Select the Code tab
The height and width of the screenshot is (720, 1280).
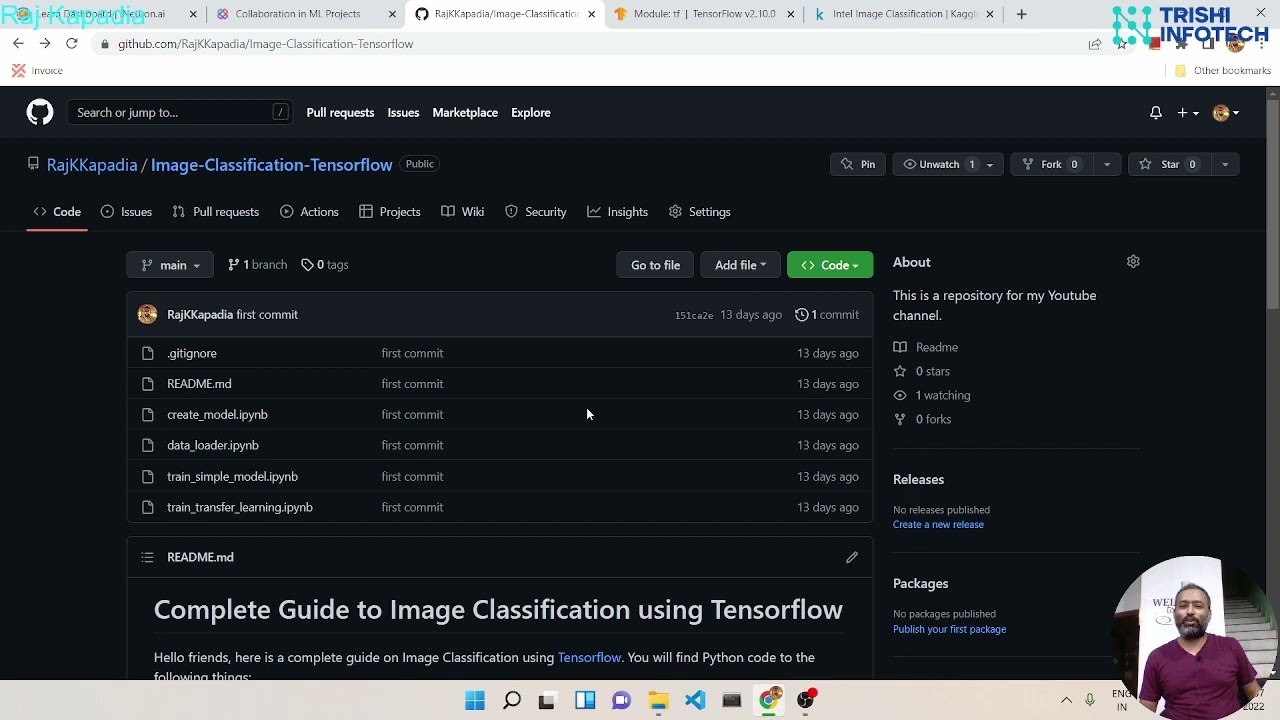pos(57,212)
